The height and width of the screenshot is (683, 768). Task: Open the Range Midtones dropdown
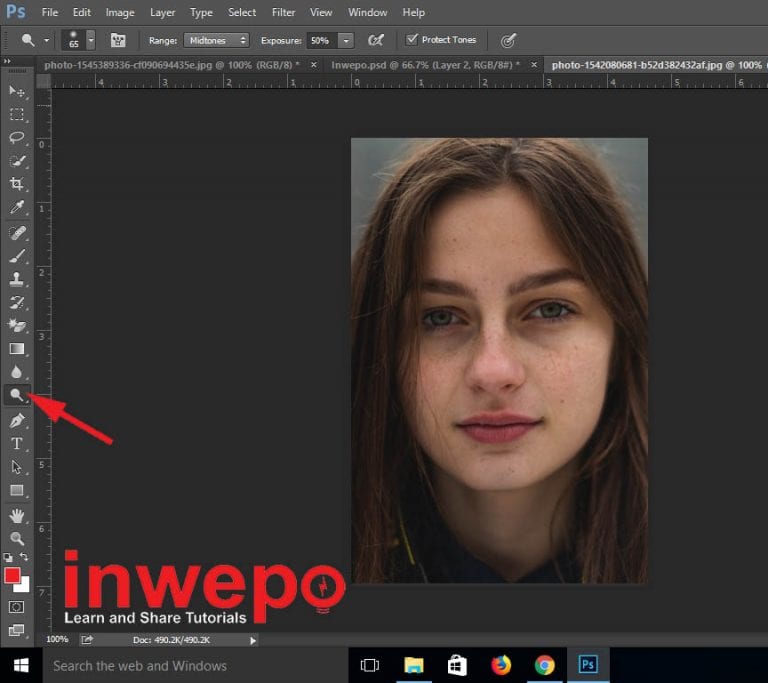click(x=216, y=40)
